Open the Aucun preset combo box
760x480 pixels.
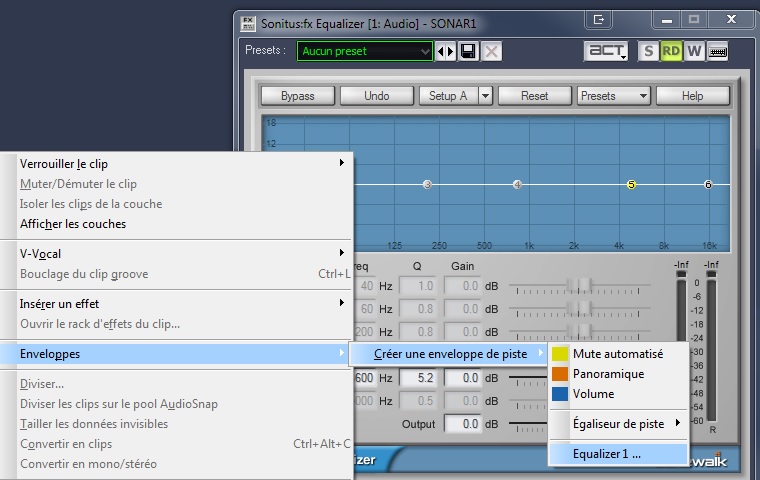364,51
